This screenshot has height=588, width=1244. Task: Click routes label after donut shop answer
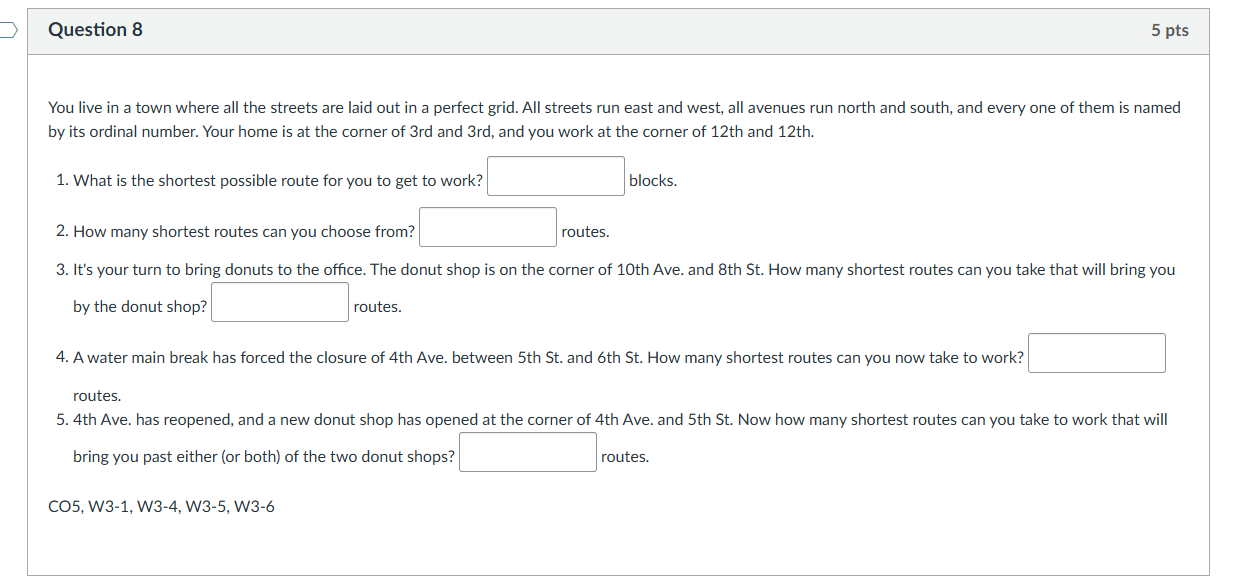point(377,306)
